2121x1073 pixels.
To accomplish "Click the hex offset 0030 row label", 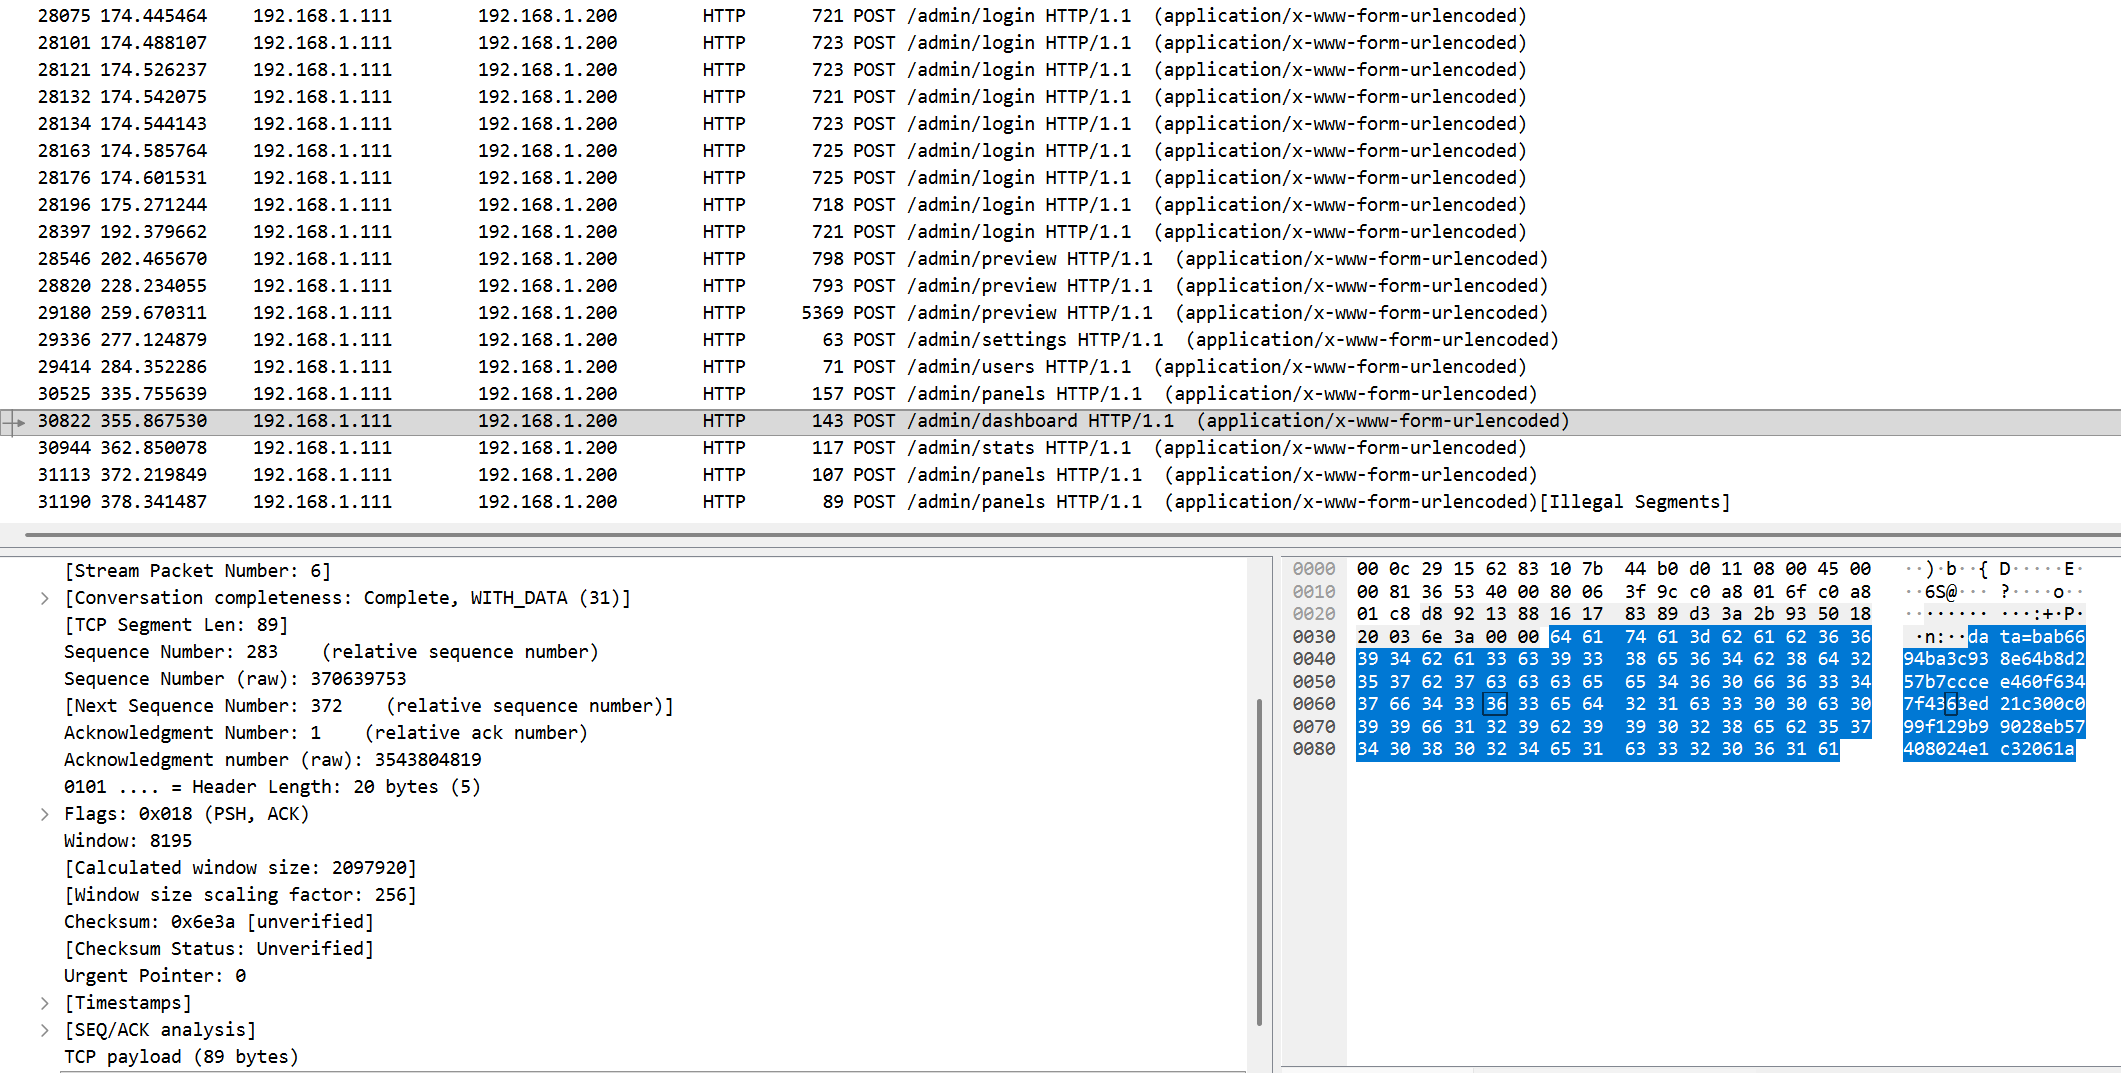I will (1313, 637).
